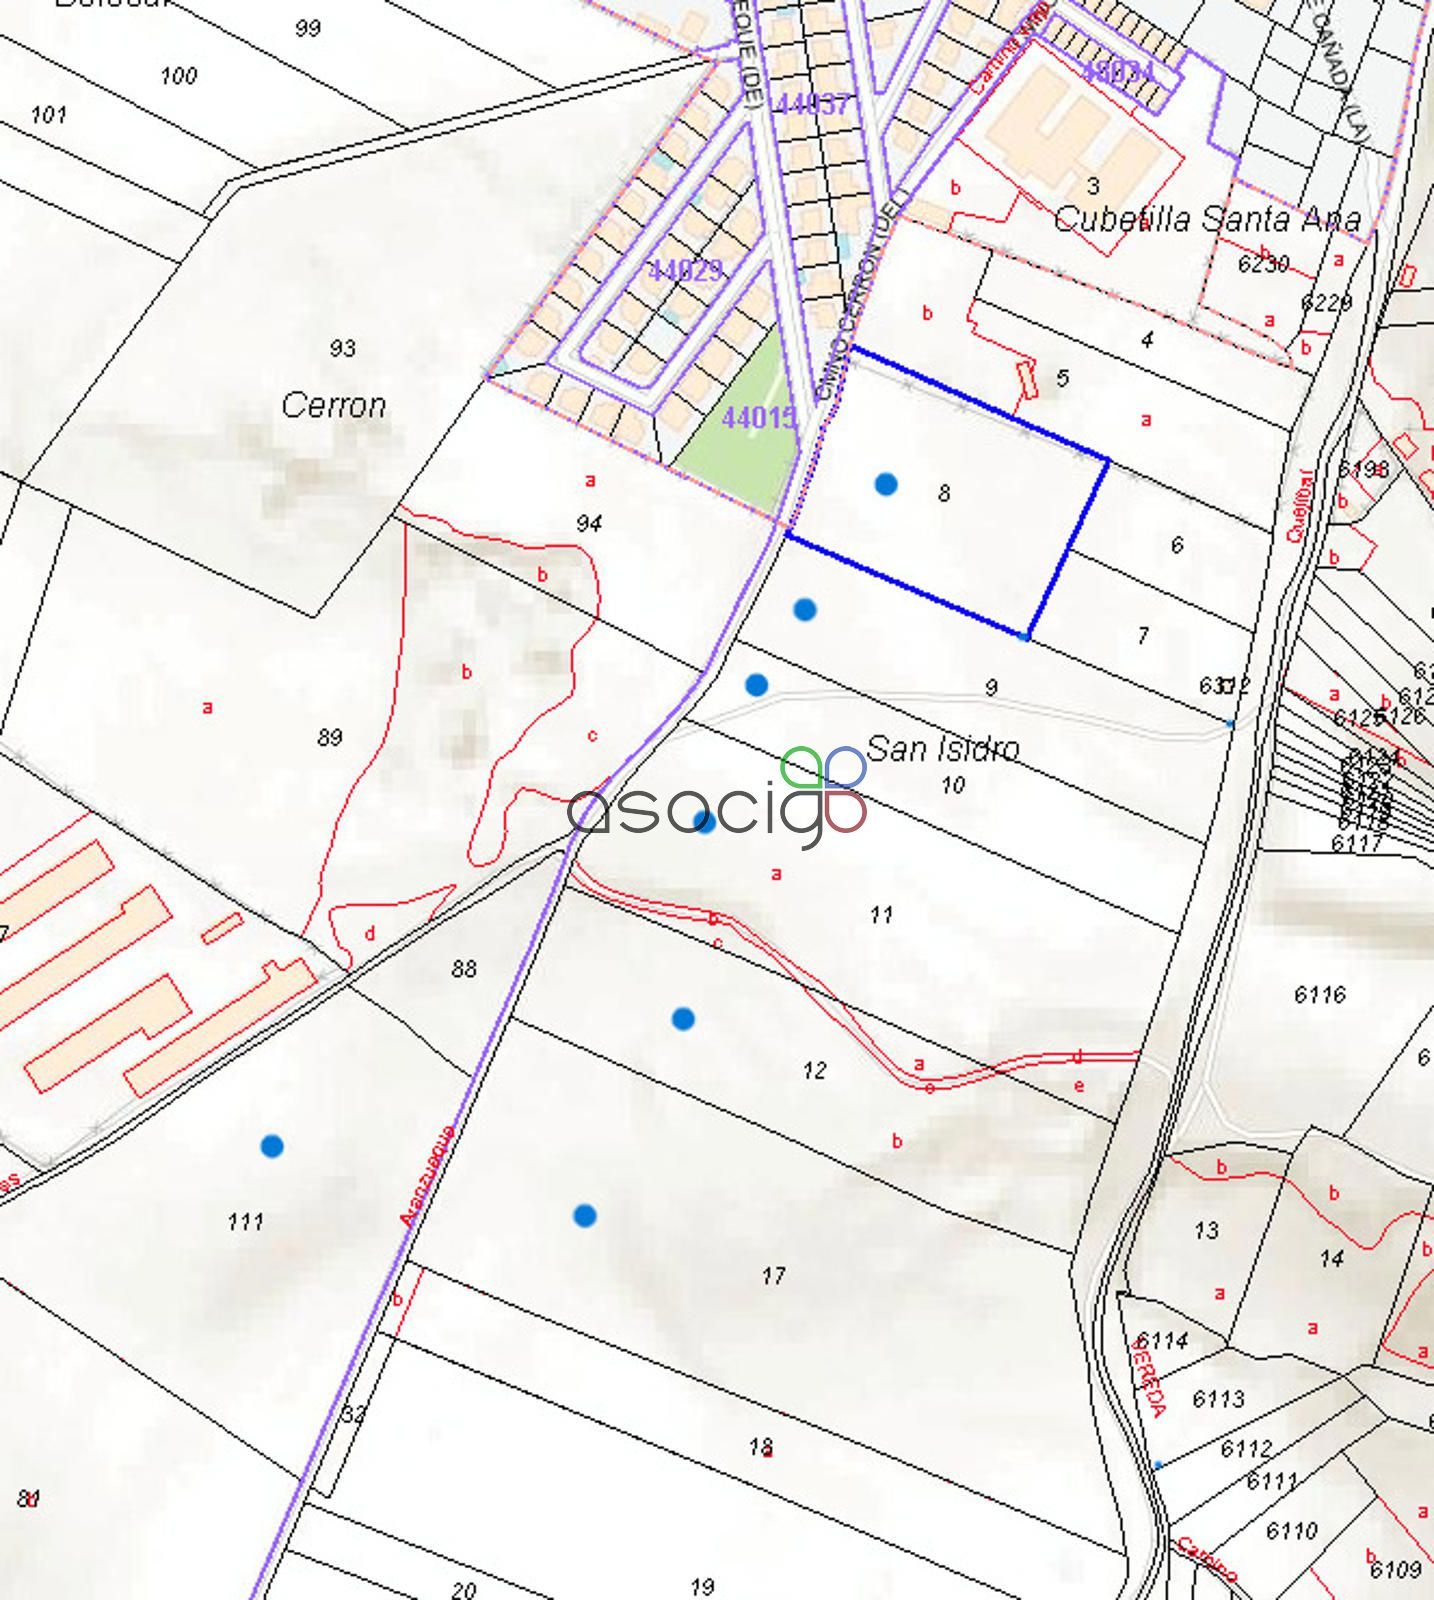
Task: Click the small blue point near Vereda label
Action: tap(1158, 1465)
